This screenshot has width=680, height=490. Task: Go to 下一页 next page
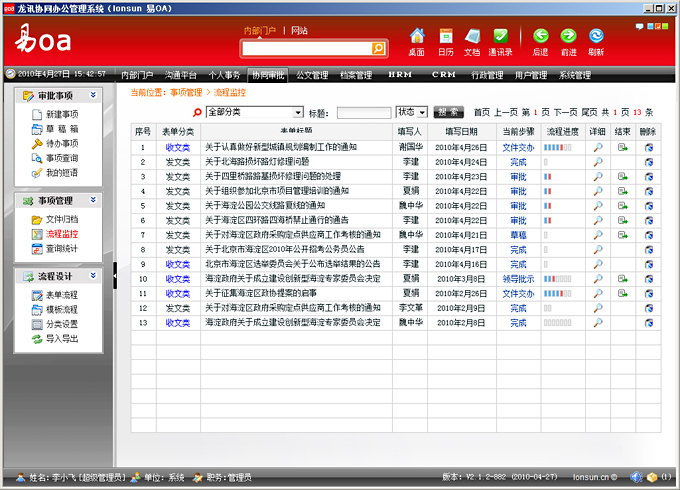click(566, 112)
